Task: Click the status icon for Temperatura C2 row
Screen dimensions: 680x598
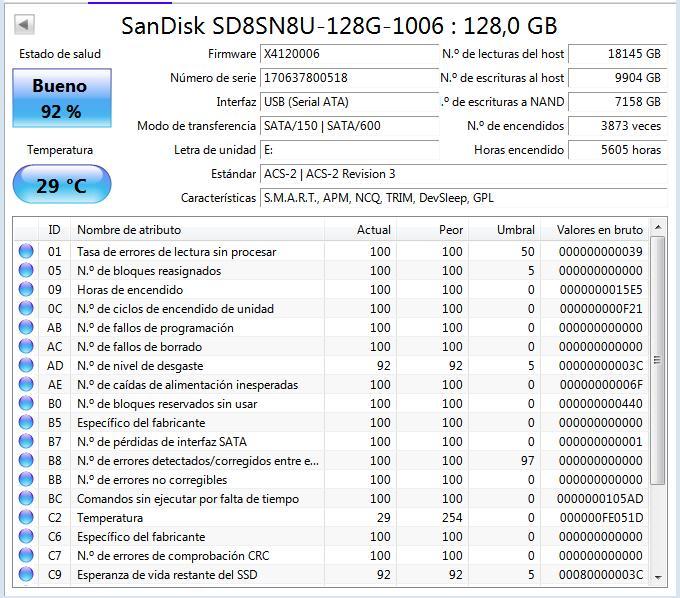Action: click(x=26, y=518)
